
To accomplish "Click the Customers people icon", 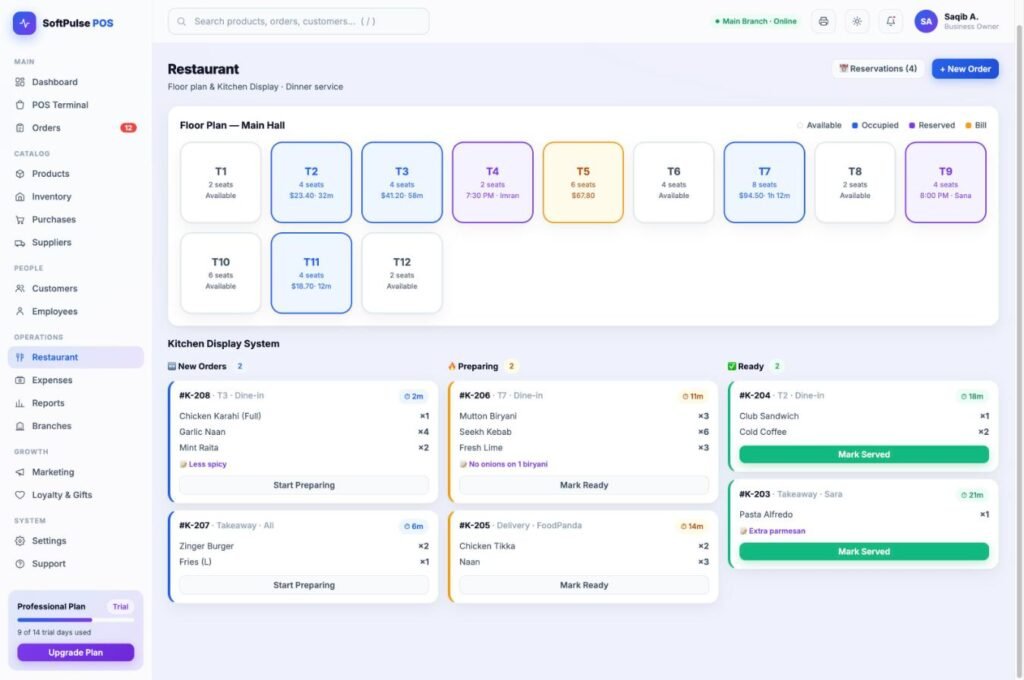I will 20,289.
